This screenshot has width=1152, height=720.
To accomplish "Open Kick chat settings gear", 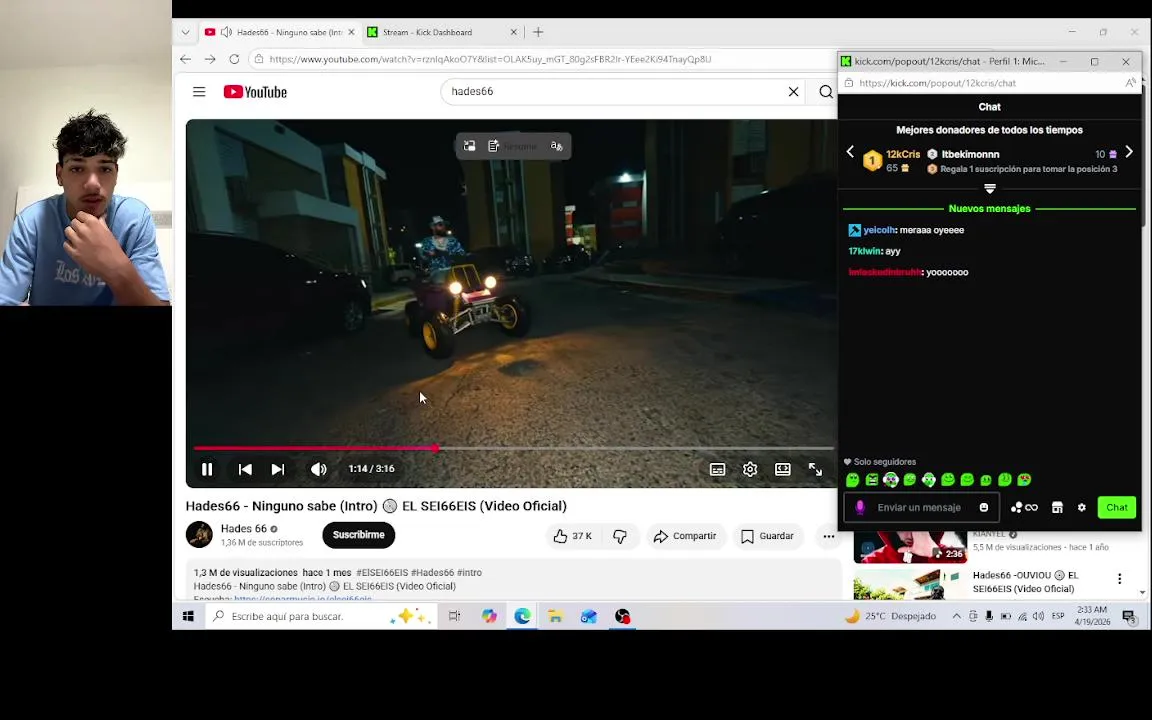I will point(1081,508).
